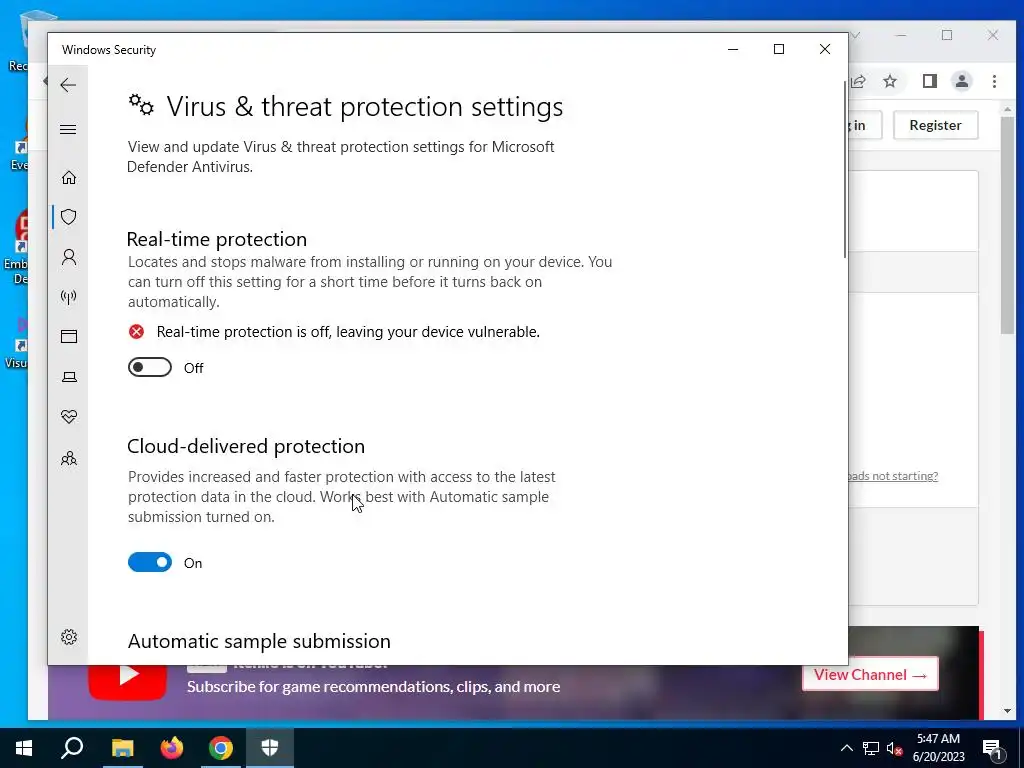Show hidden tray icons chevron
The image size is (1024, 768).
click(846, 748)
